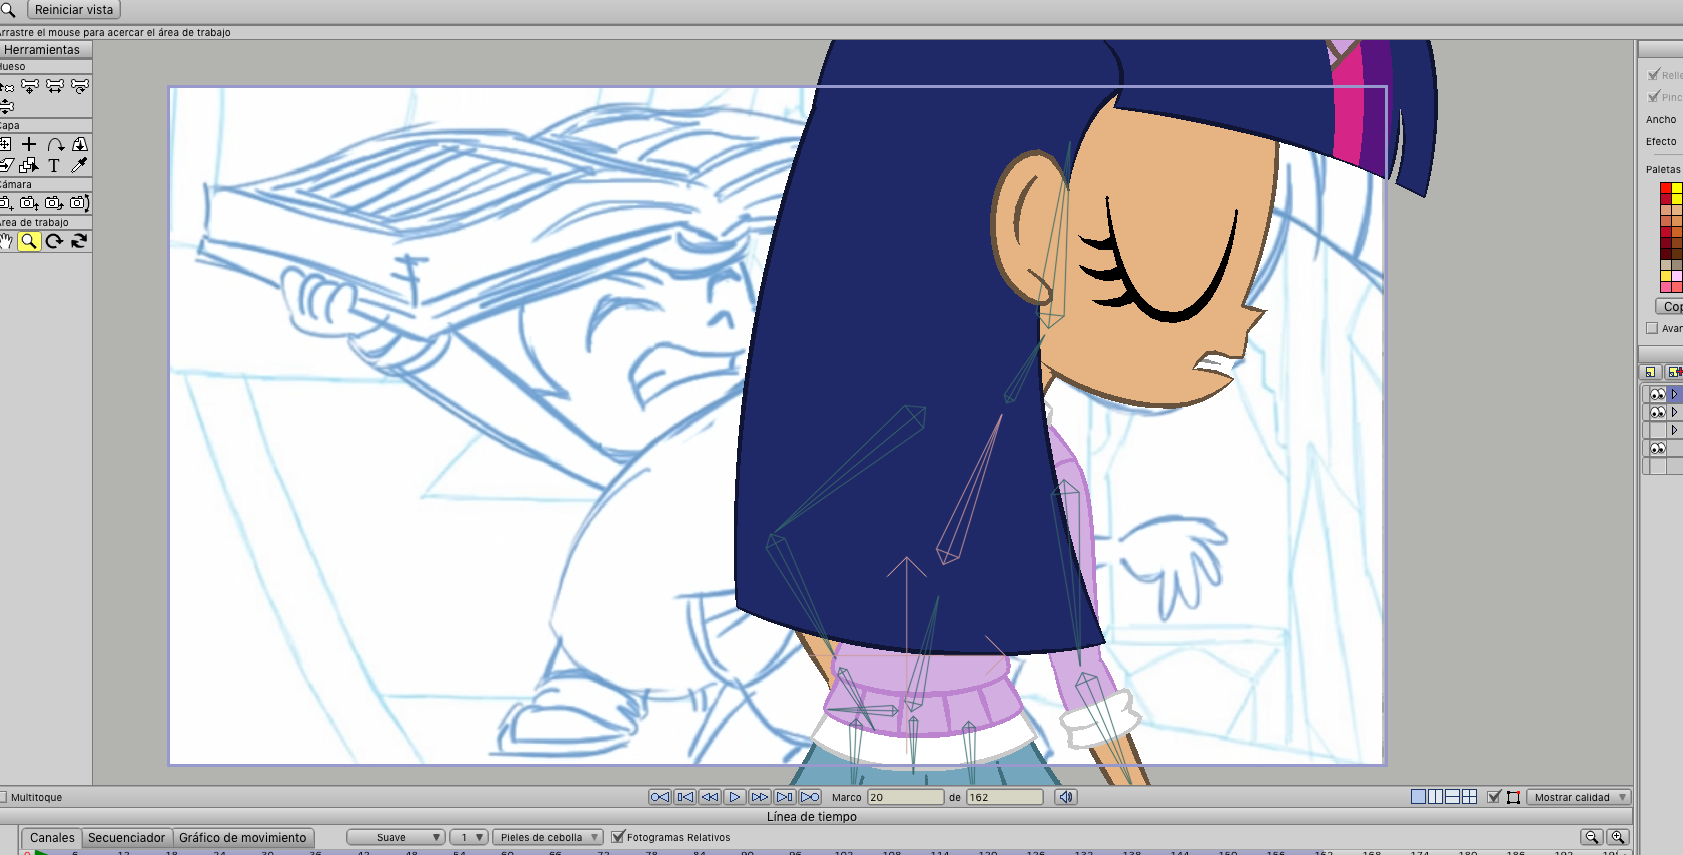
Task: Select the Shear Layer tool
Action: click(6, 165)
